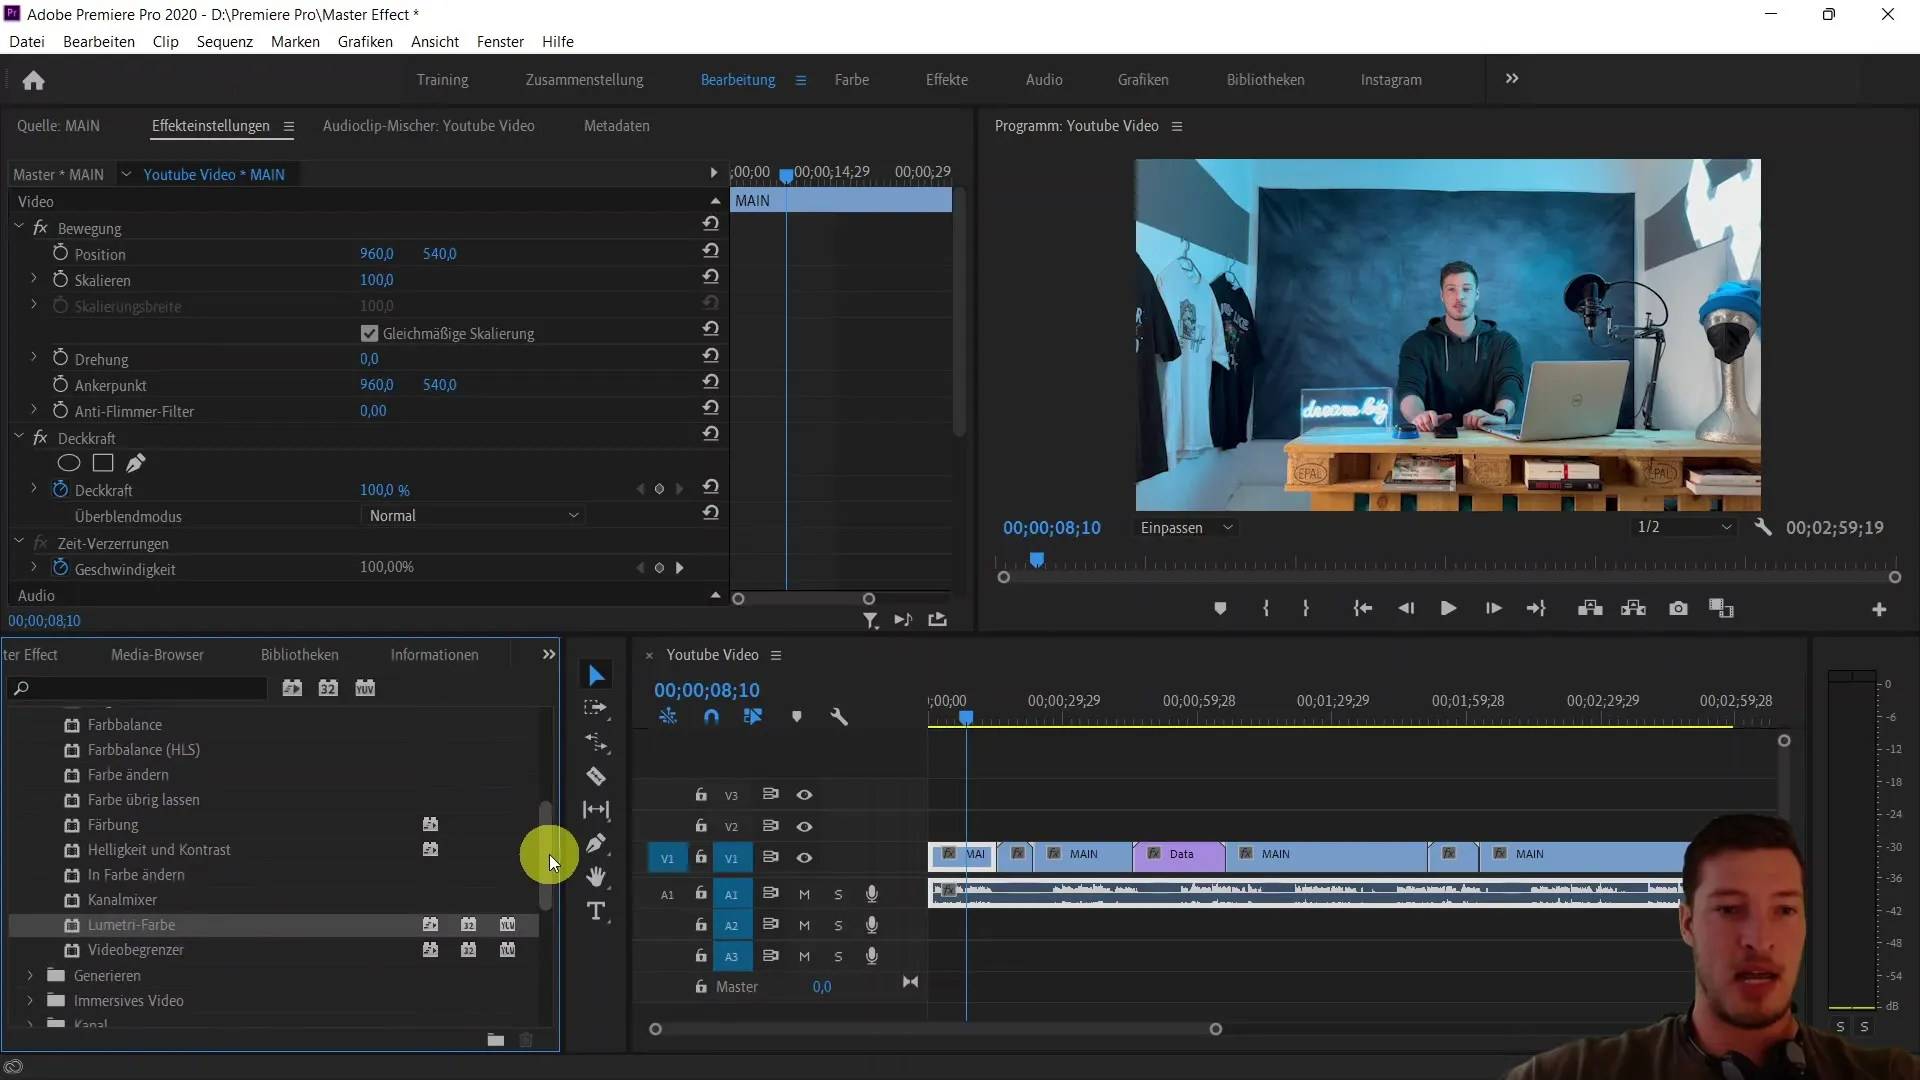
Task: Open timeline display settings wrench
Action: click(839, 717)
